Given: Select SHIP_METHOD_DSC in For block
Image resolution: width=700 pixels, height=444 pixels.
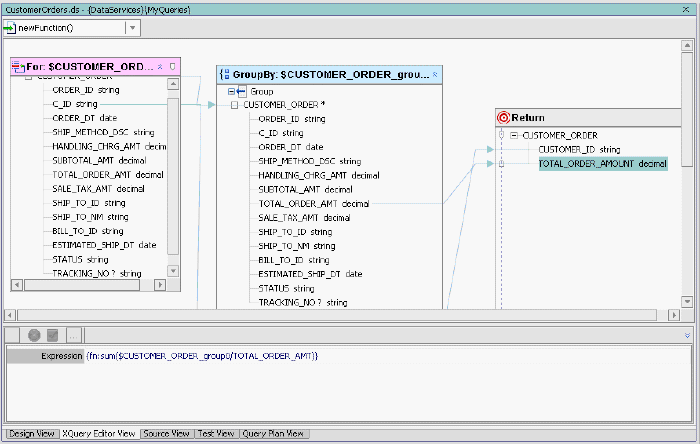Looking at the screenshot, I should (x=103, y=133).
